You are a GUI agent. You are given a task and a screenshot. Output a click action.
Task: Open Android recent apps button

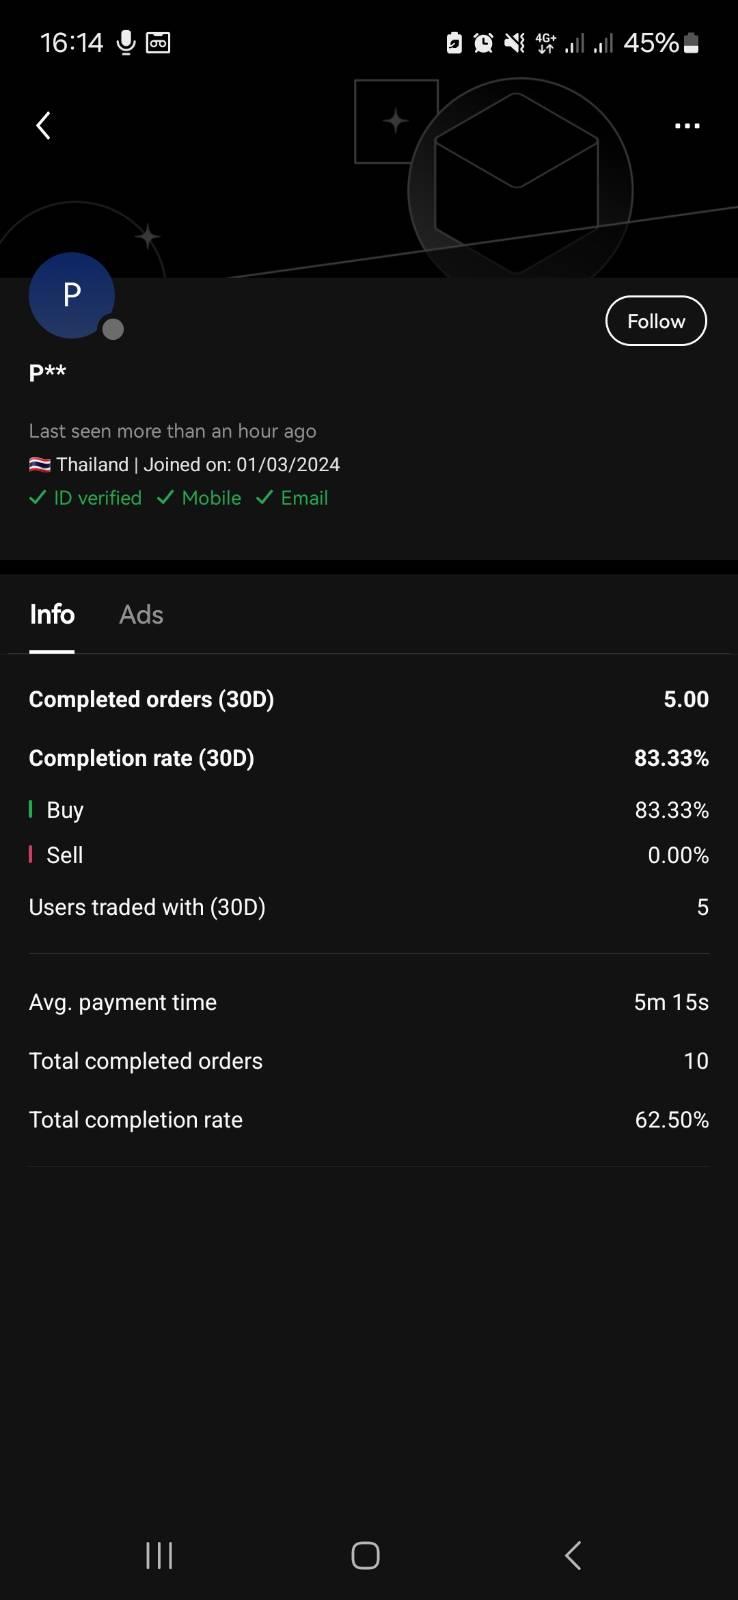[159, 1555]
